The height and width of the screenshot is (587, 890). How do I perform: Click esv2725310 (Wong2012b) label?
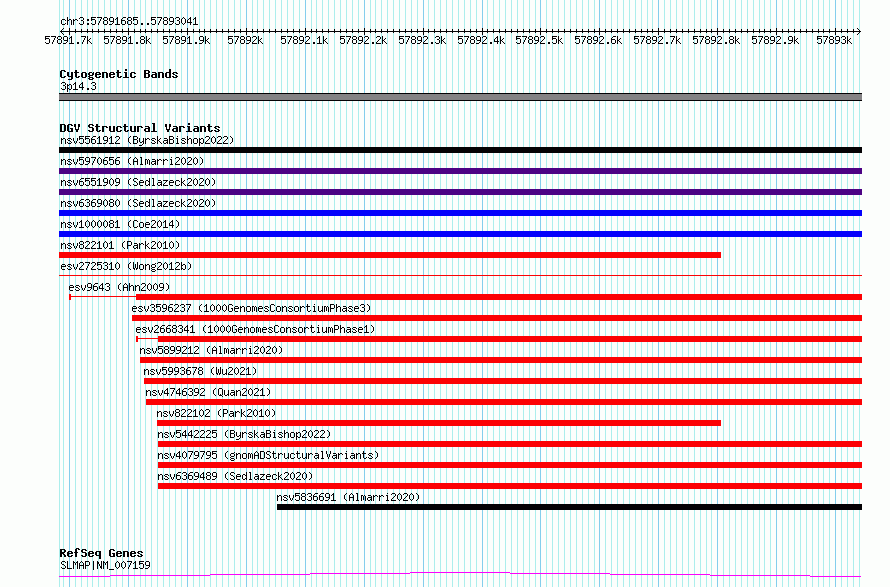tap(126, 266)
